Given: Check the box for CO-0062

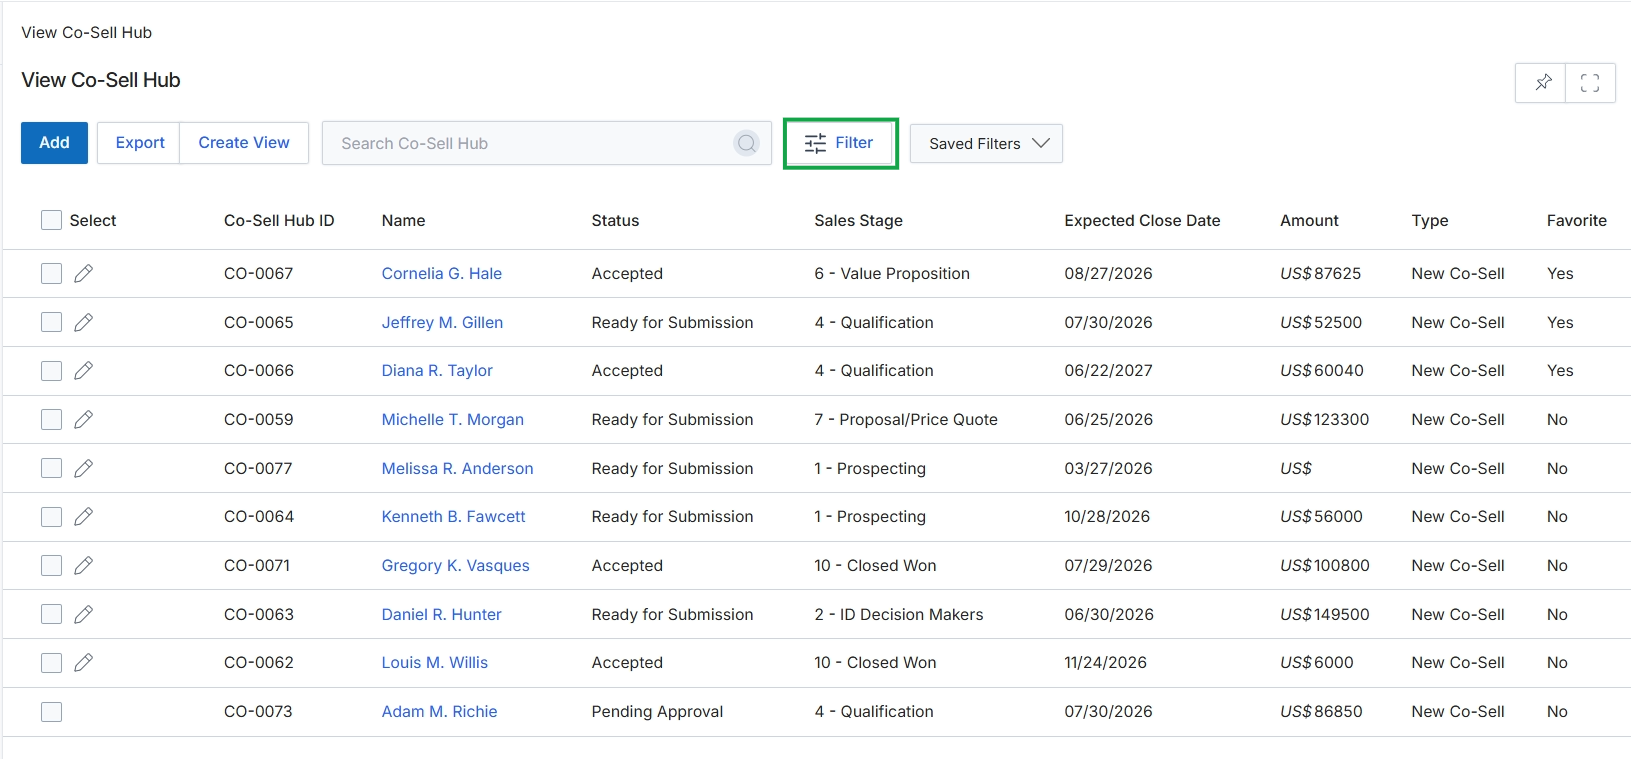Looking at the screenshot, I should [x=51, y=663].
